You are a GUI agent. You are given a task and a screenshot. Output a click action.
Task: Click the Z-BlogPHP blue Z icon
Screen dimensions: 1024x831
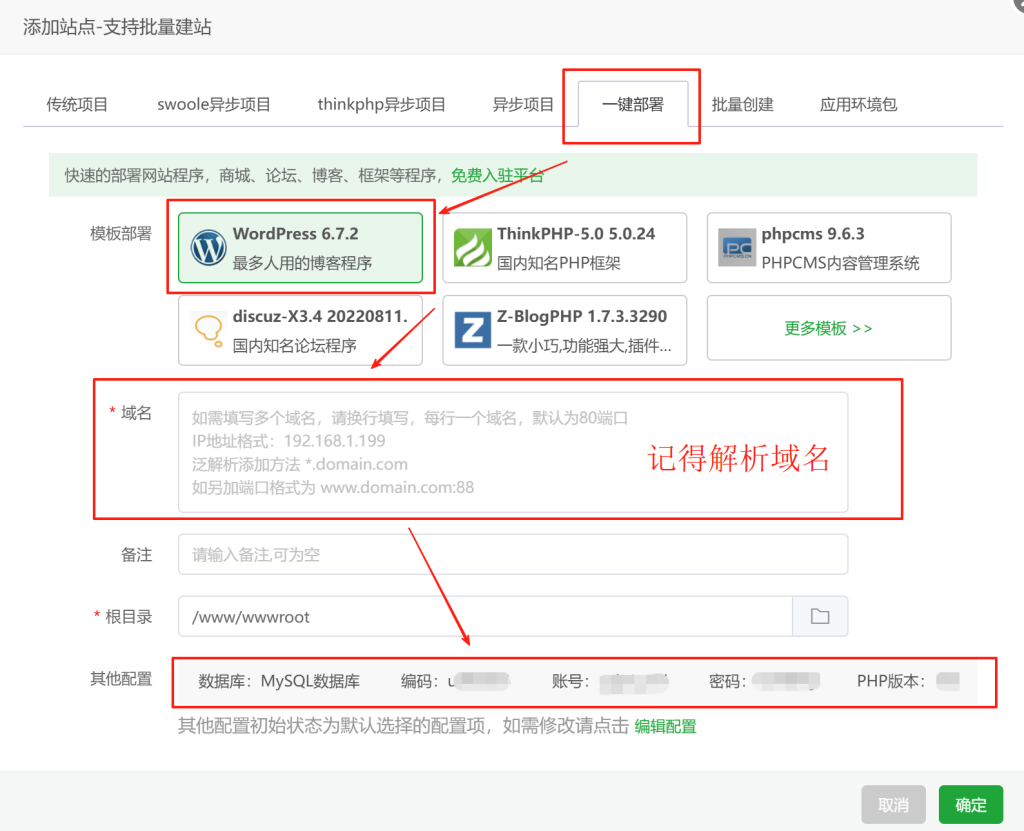click(473, 331)
